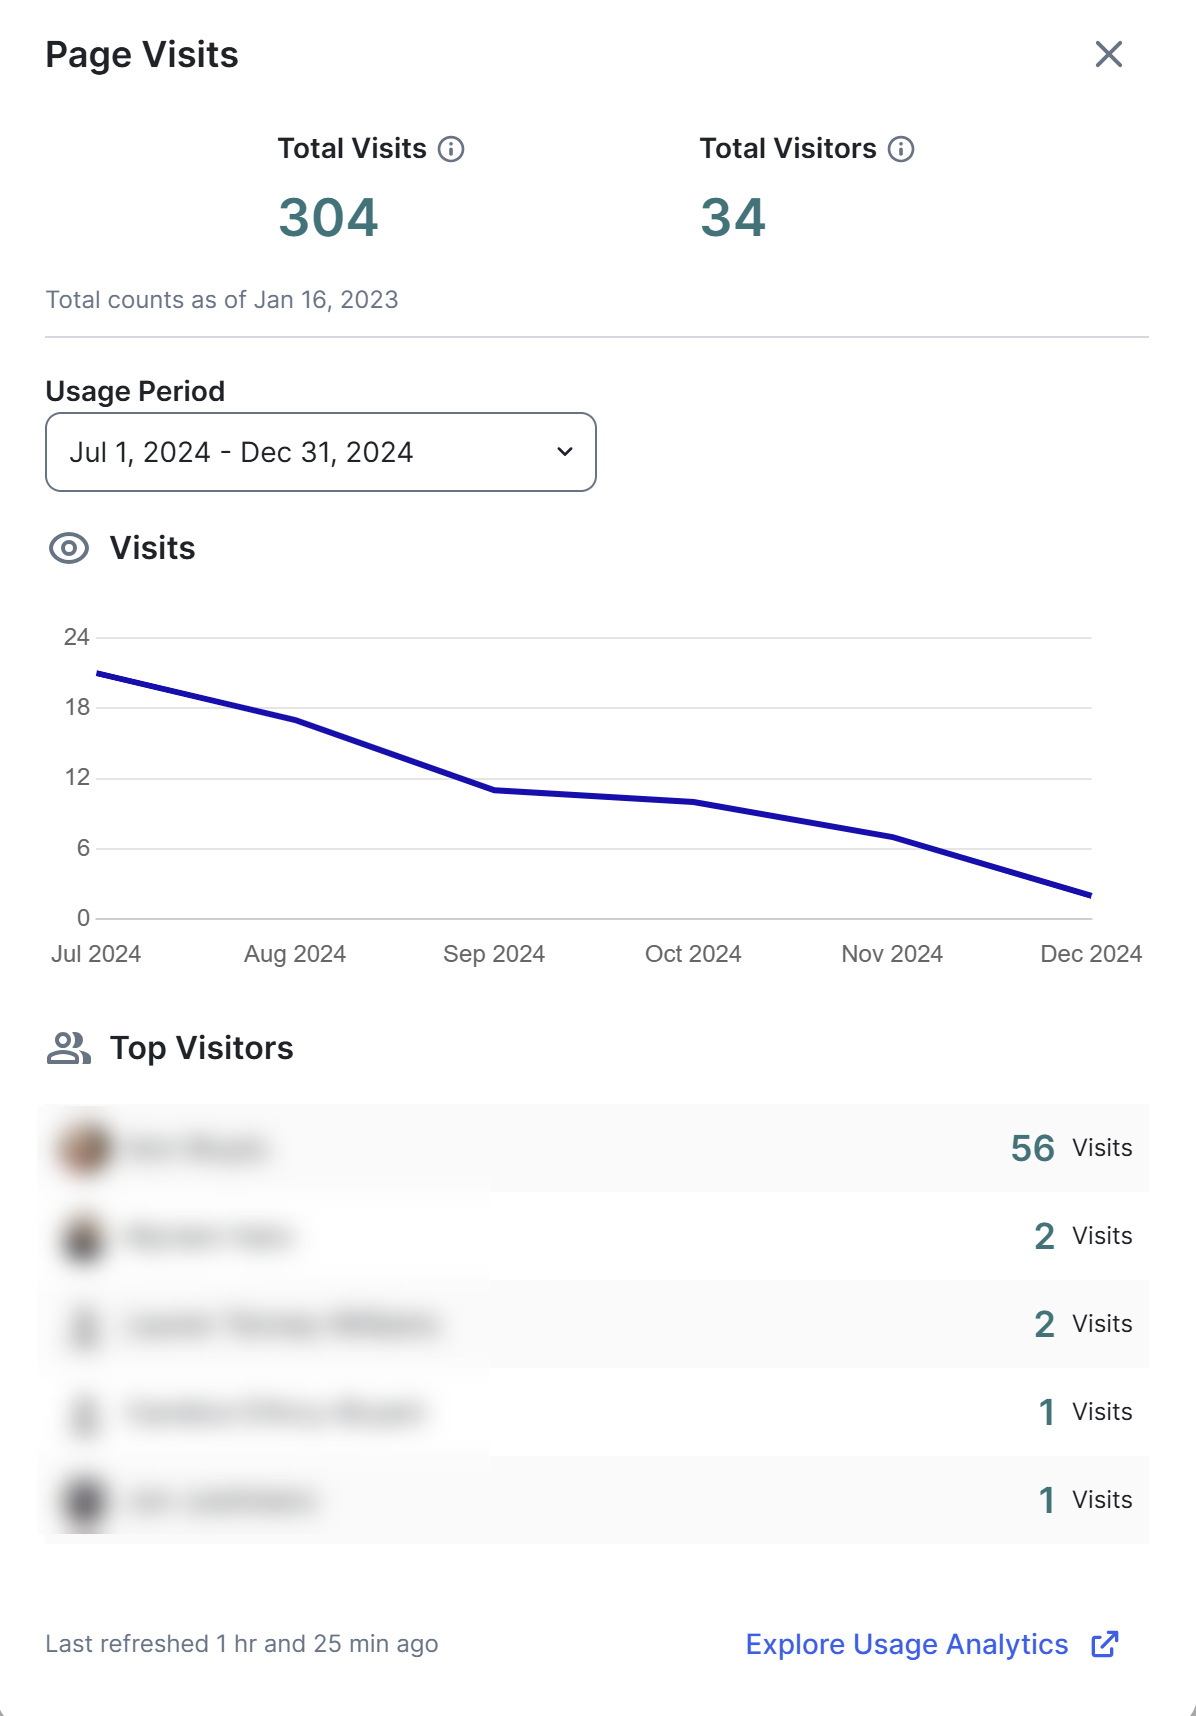Click the people icon beside Top Visitors
The width and height of the screenshot is (1196, 1716).
click(68, 1048)
